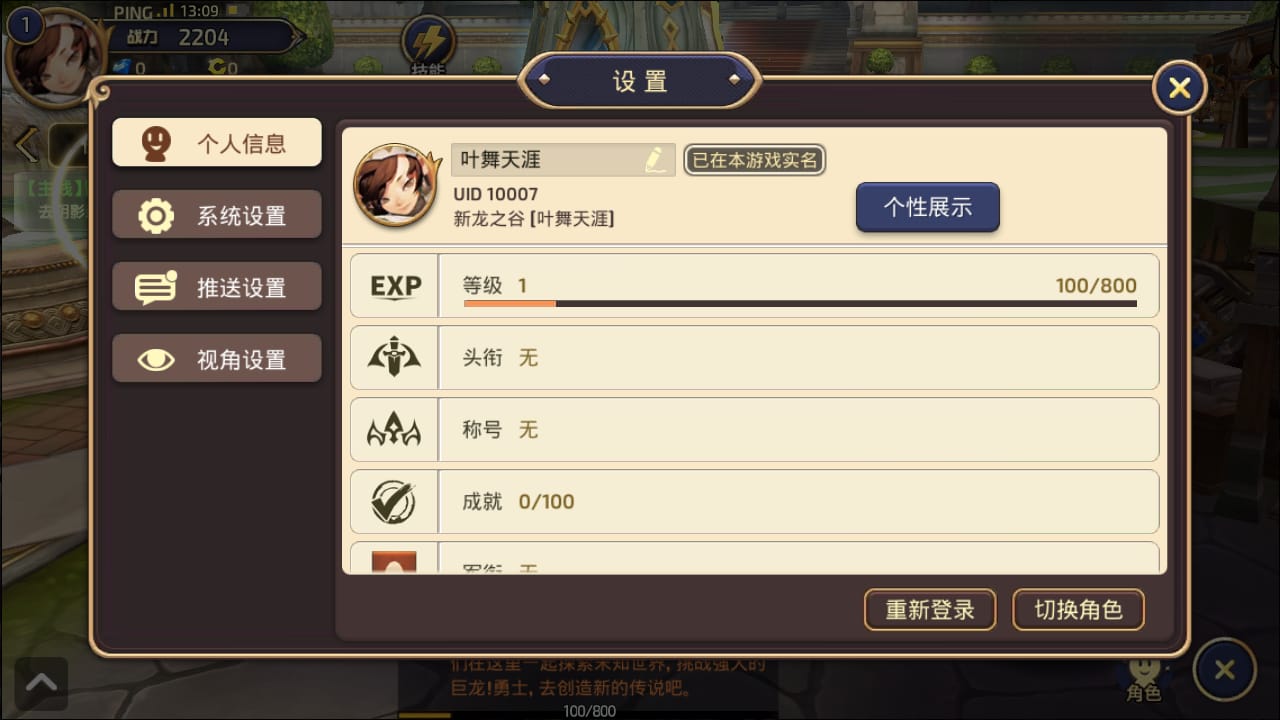This screenshot has height=720, width=1280.
Task: Click the pencil edit-name icon
Action: [655, 160]
